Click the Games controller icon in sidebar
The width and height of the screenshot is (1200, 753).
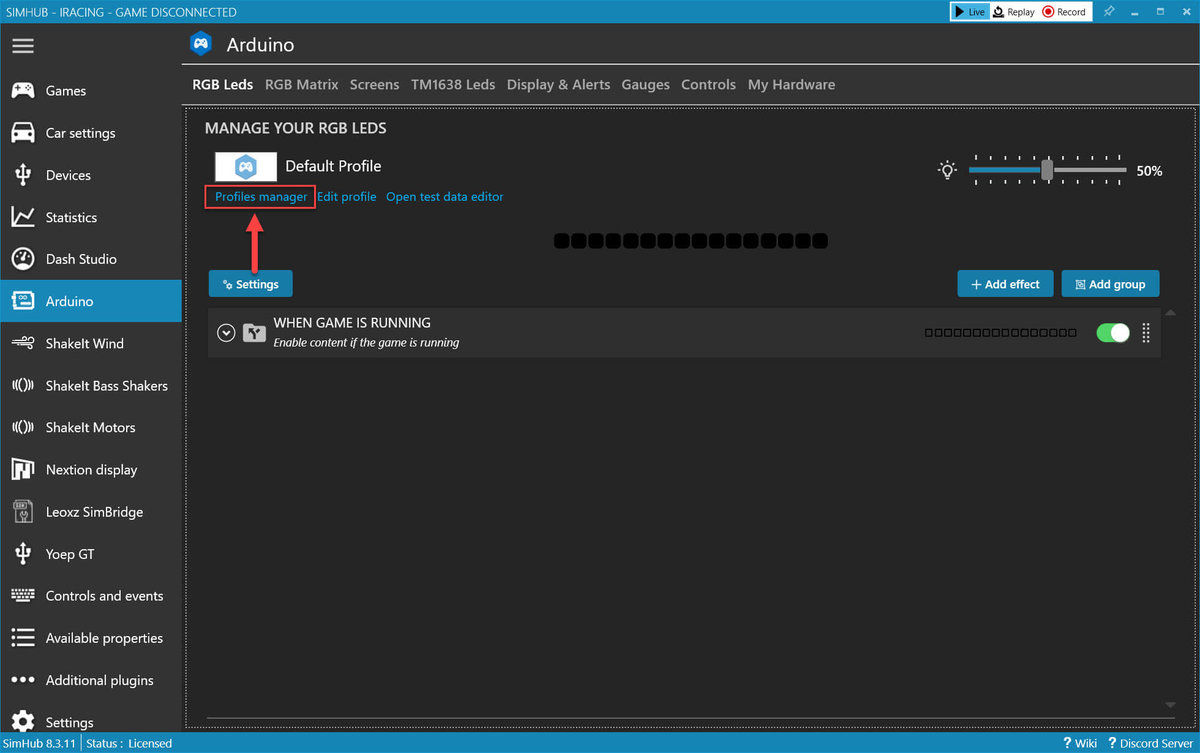tap(23, 91)
